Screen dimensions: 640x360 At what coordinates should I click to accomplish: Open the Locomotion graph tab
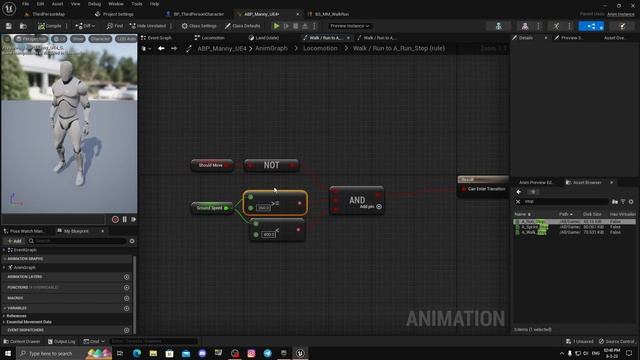(x=209, y=38)
